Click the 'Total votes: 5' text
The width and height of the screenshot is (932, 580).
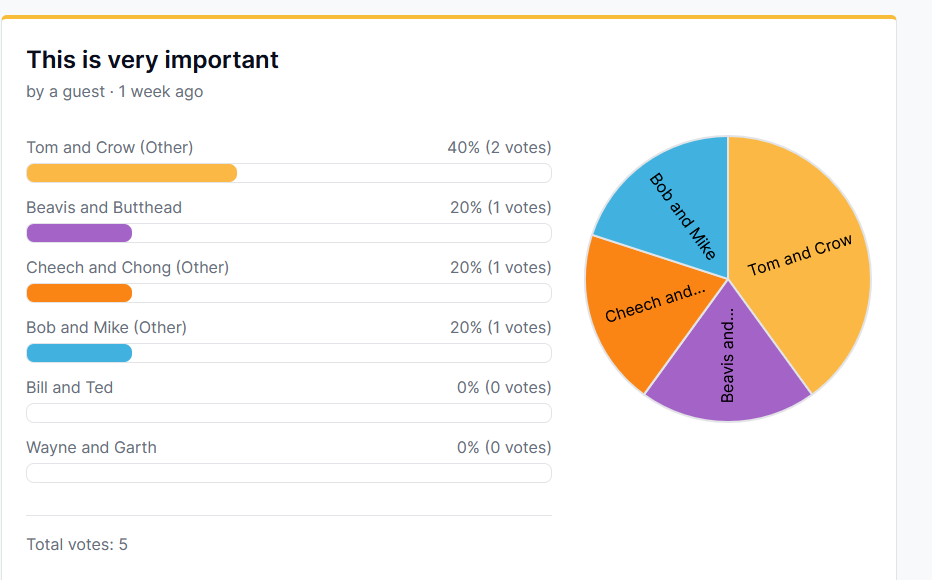77,545
